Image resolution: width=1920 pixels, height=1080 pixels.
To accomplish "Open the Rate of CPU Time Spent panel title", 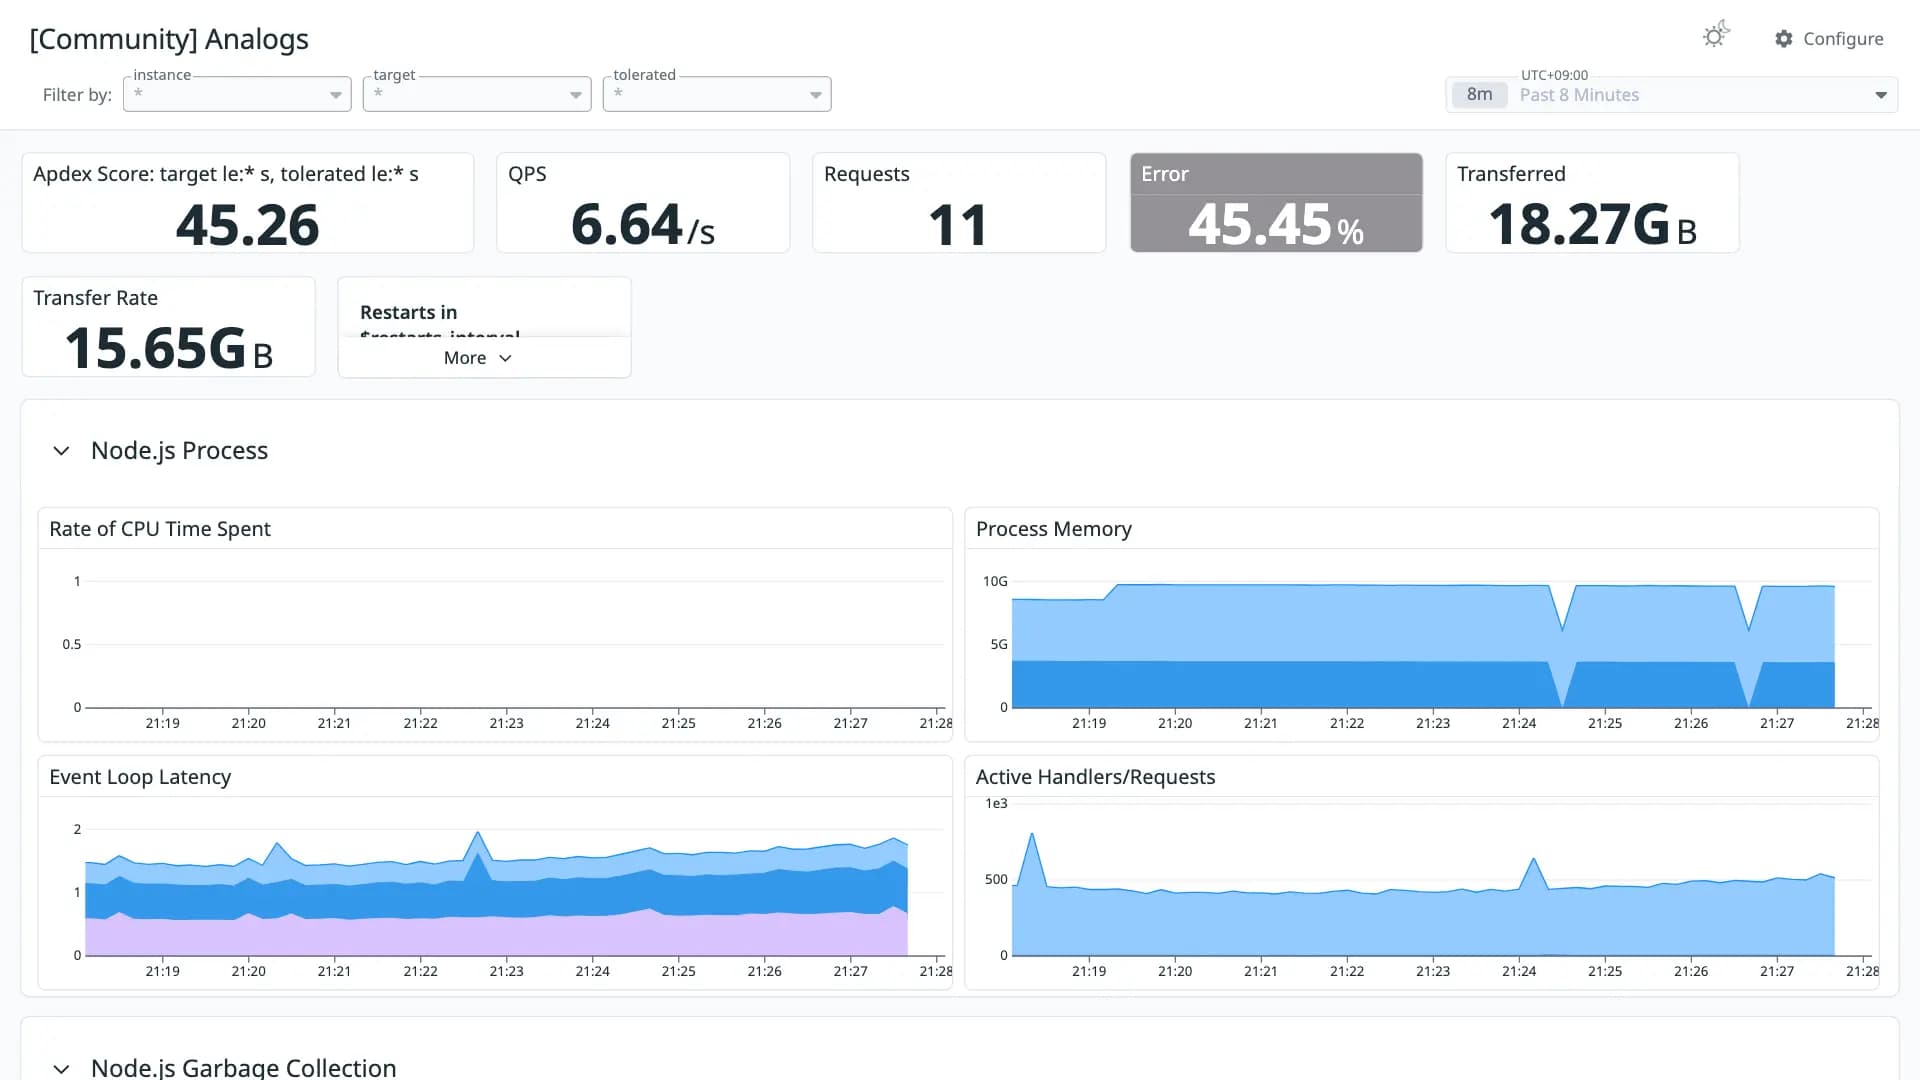I will [x=160, y=529].
